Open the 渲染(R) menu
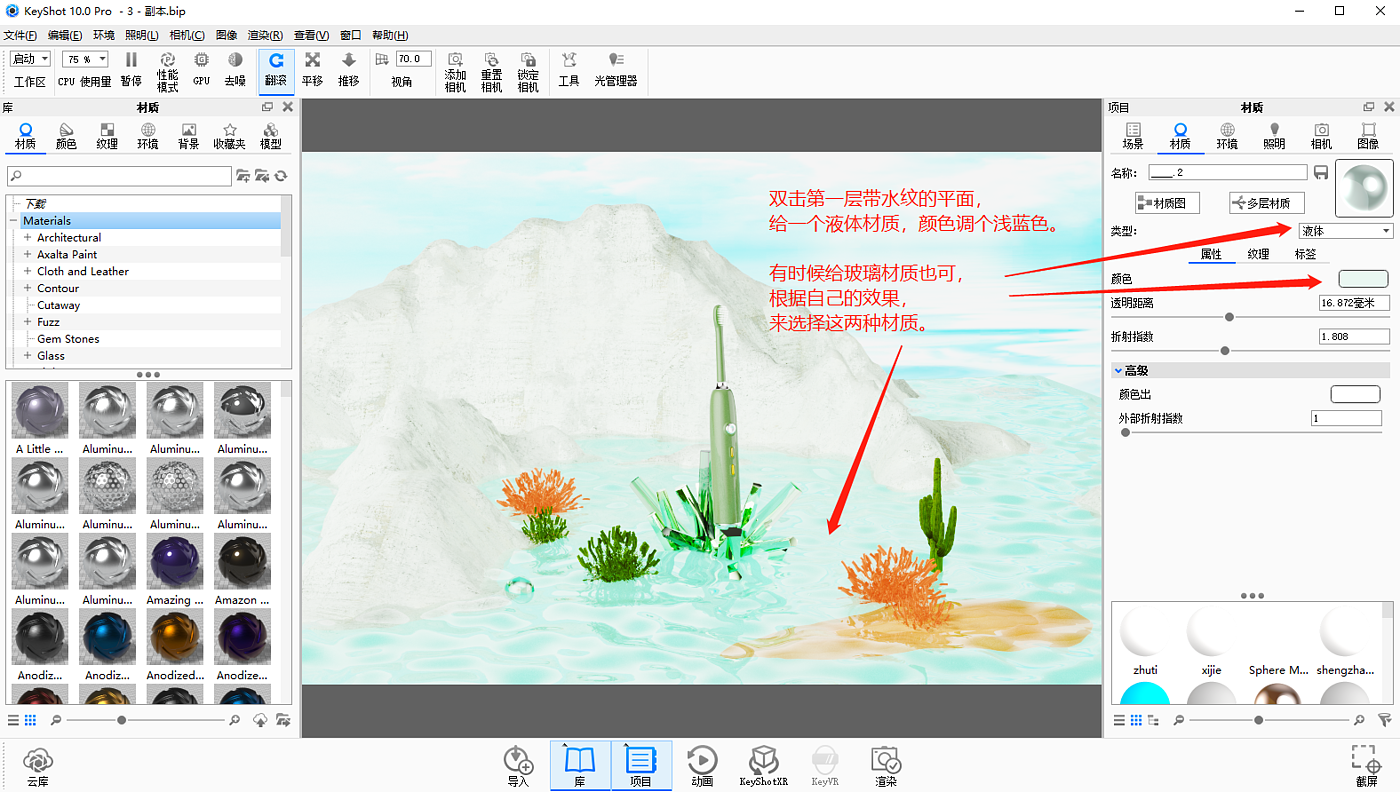The height and width of the screenshot is (792, 1400). pyautogui.click(x=265, y=35)
